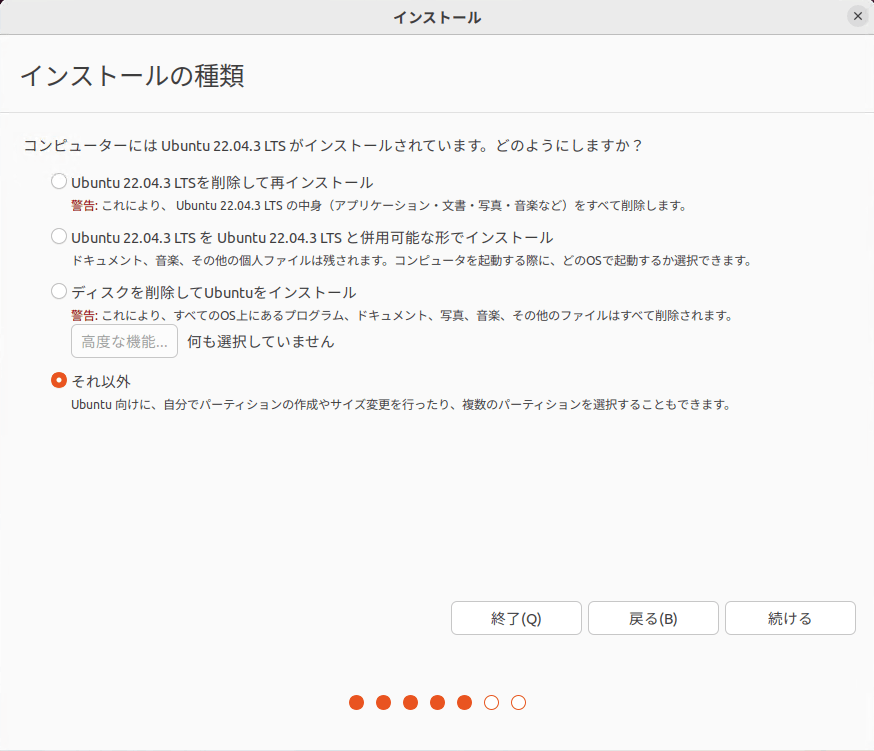Select the それ以外 radio button
Screen dimensions: 874x751
59,380
